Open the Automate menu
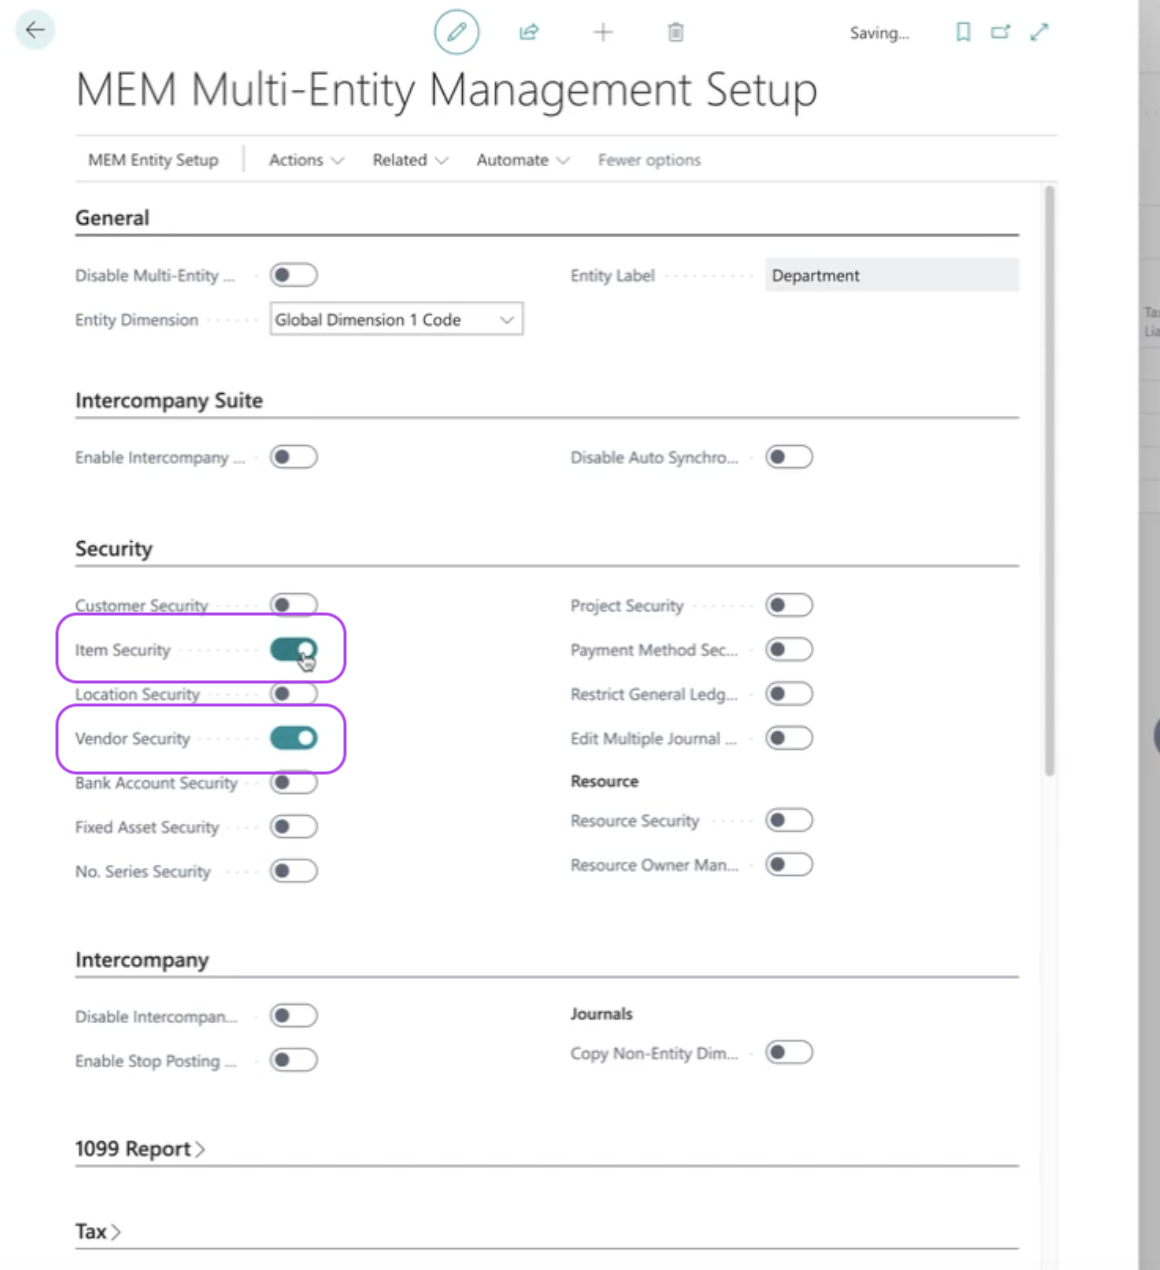 [522, 160]
